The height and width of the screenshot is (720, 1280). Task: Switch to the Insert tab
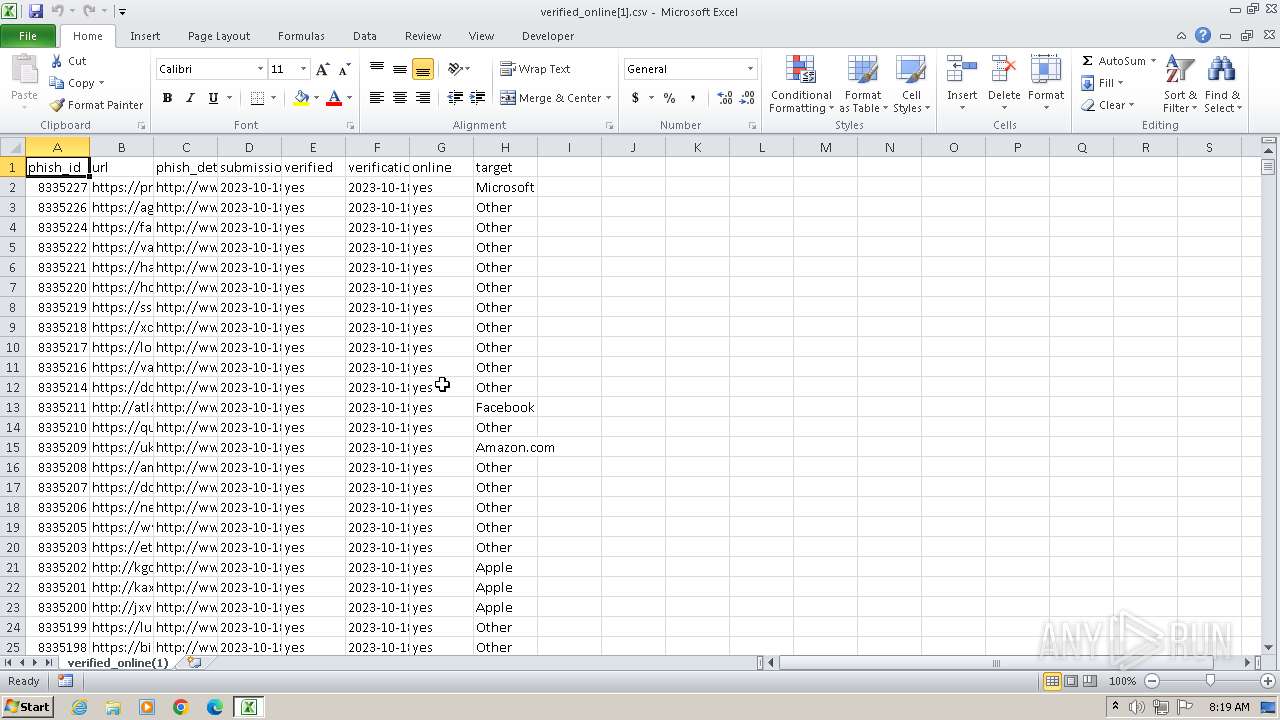point(145,36)
